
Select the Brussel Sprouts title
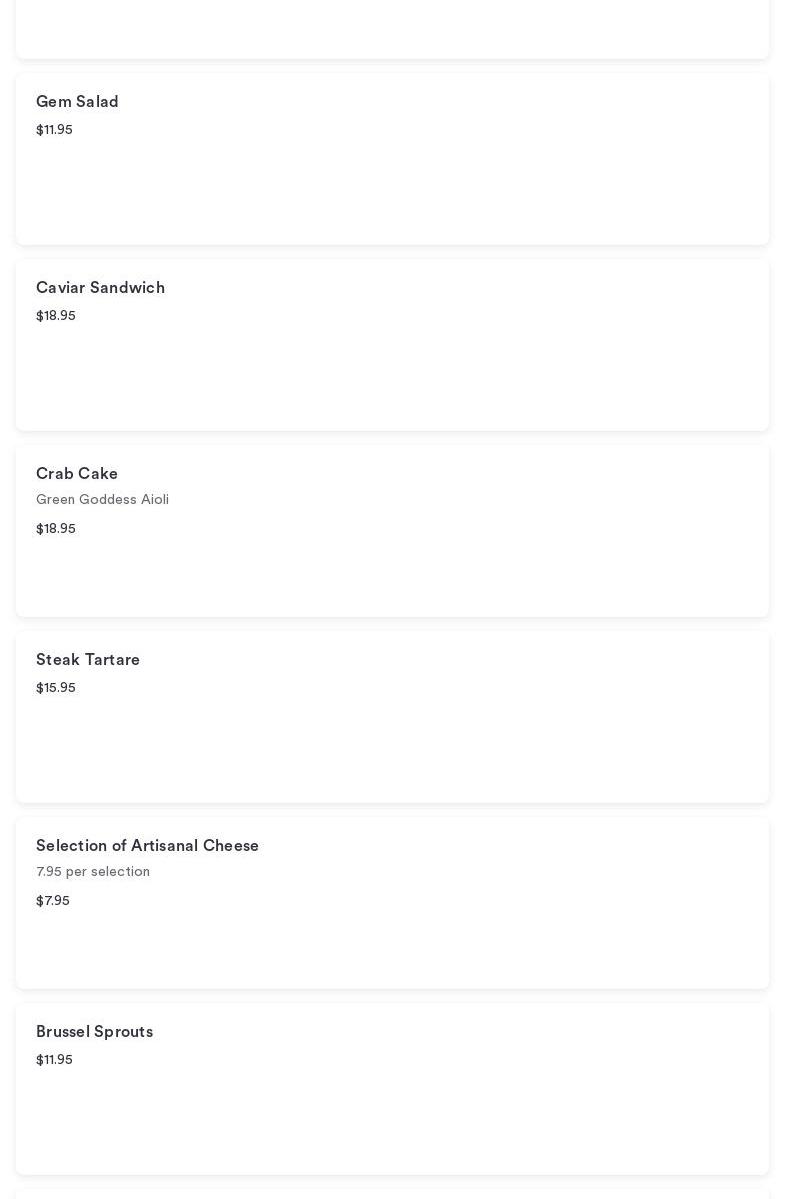pos(94,1032)
